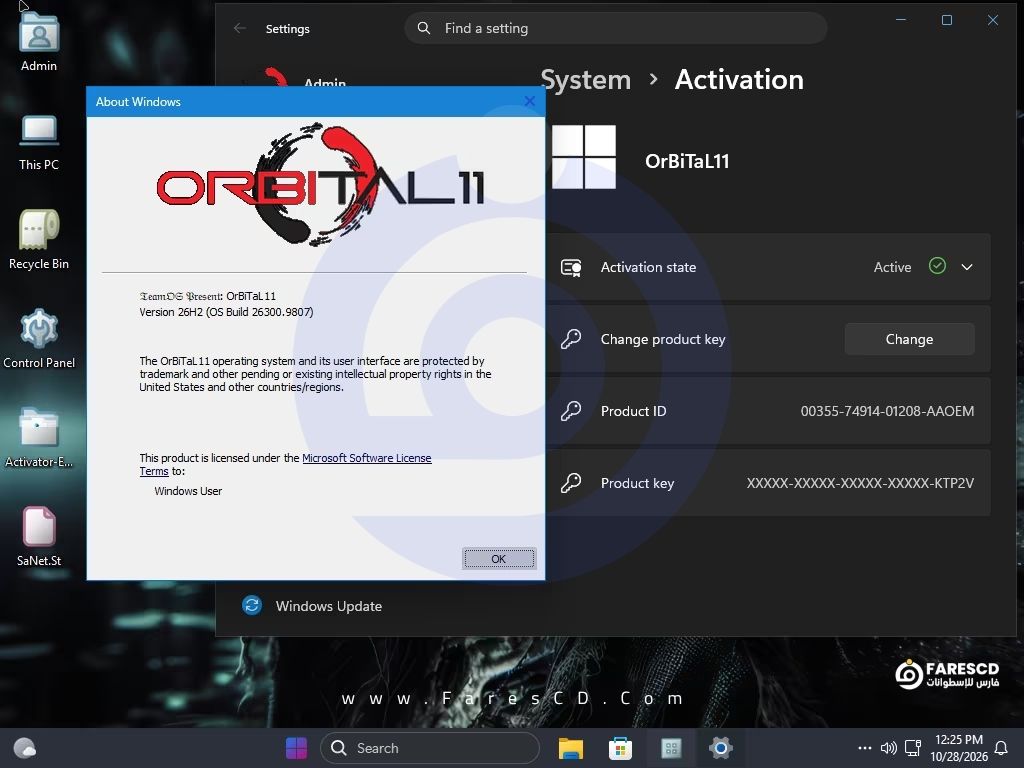Click the System breadcrumb in Settings
Viewport: 1024px width, 768px height.
[x=586, y=80]
